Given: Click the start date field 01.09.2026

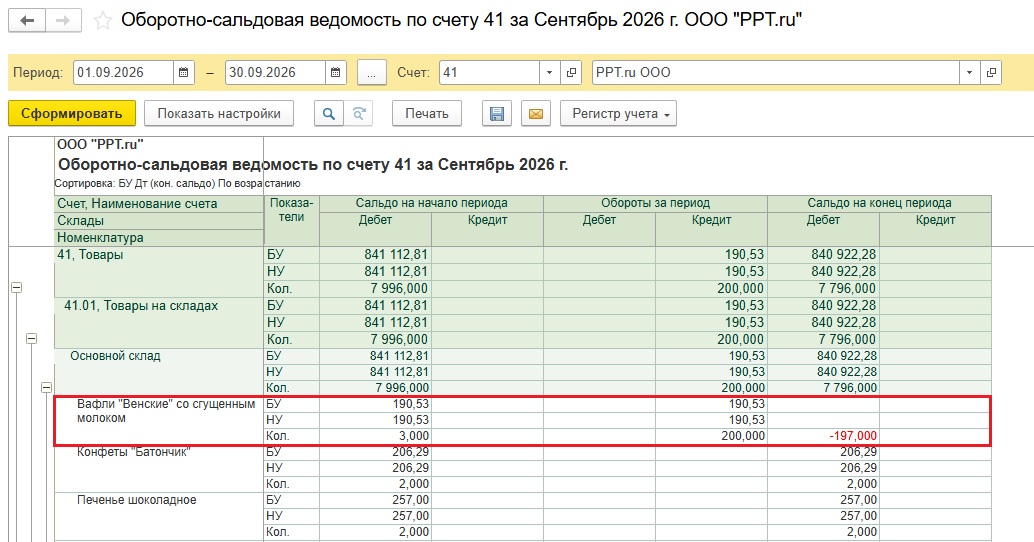Looking at the screenshot, I should 124,73.
